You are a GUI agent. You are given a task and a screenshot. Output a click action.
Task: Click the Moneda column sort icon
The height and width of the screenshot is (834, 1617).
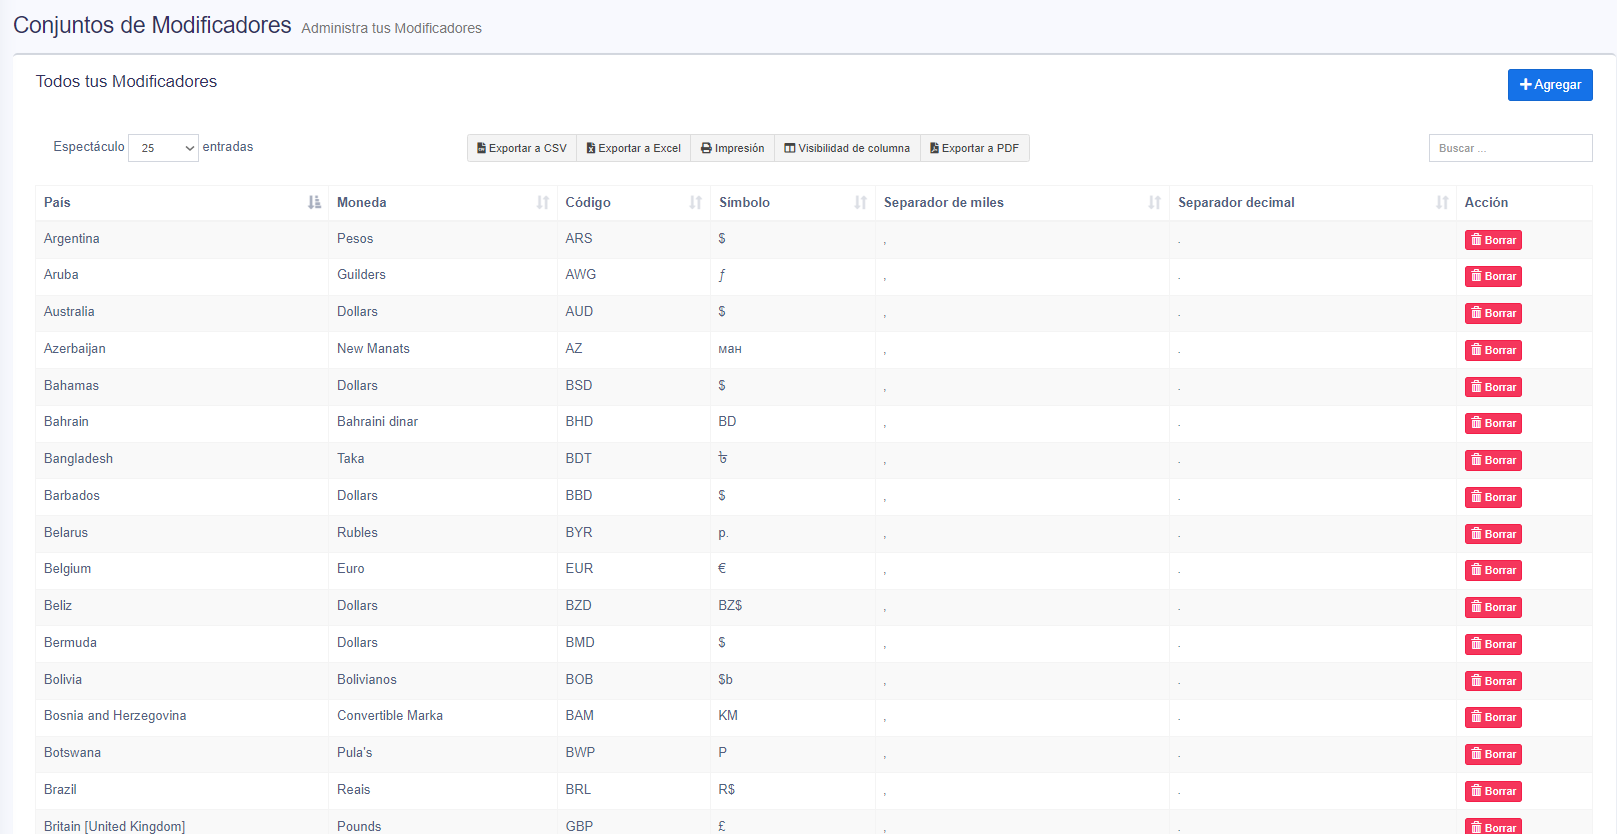pyautogui.click(x=543, y=203)
